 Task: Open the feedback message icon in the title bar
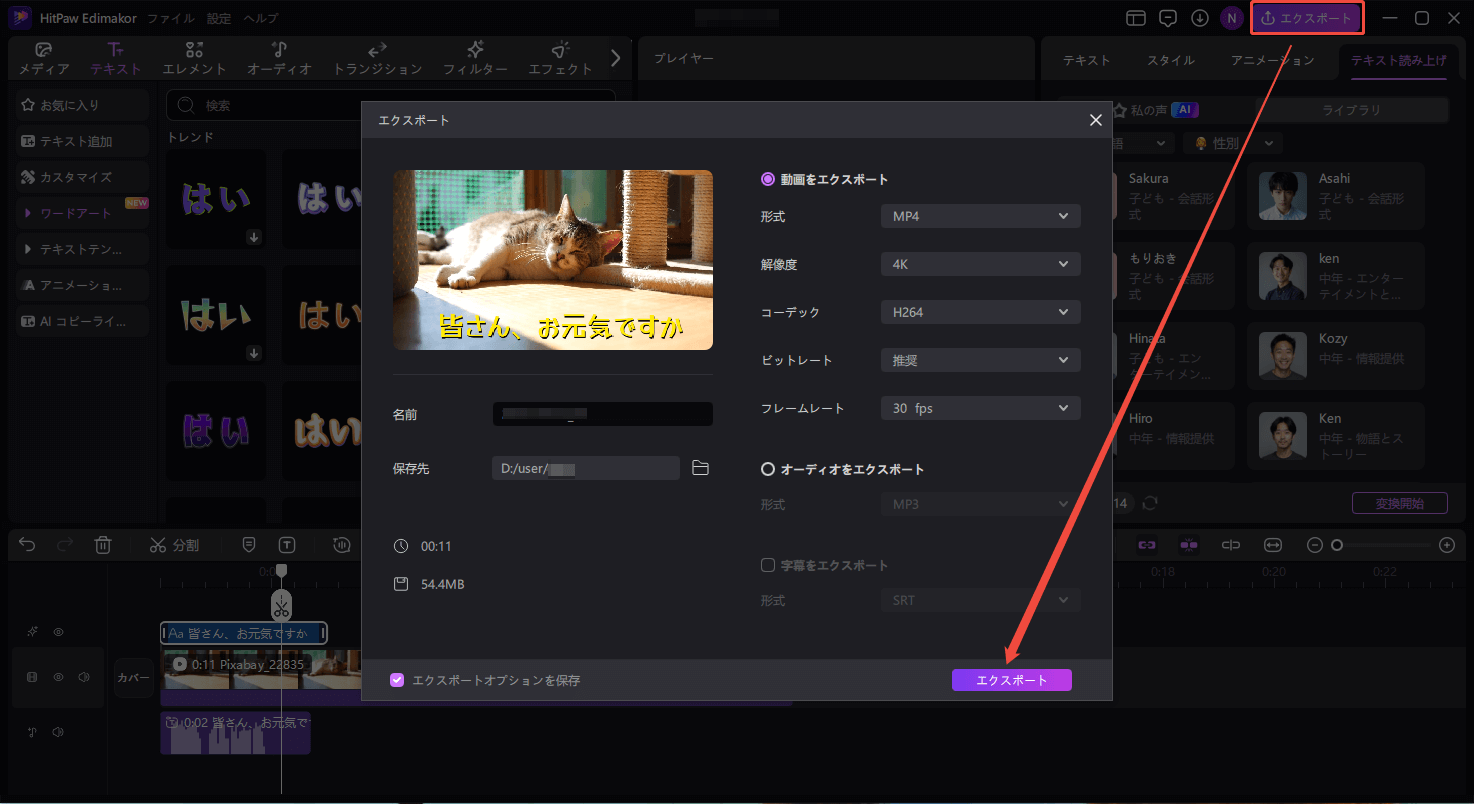pyautogui.click(x=1167, y=18)
